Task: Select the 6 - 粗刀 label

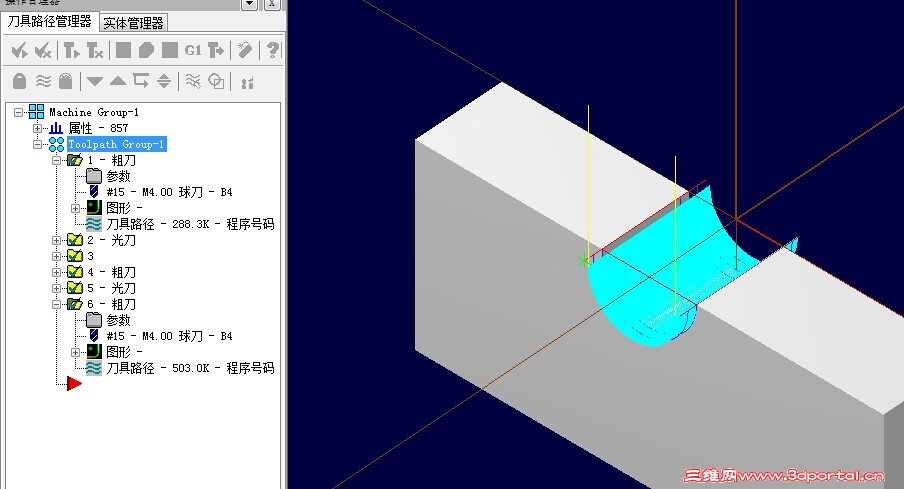Action: [111, 304]
